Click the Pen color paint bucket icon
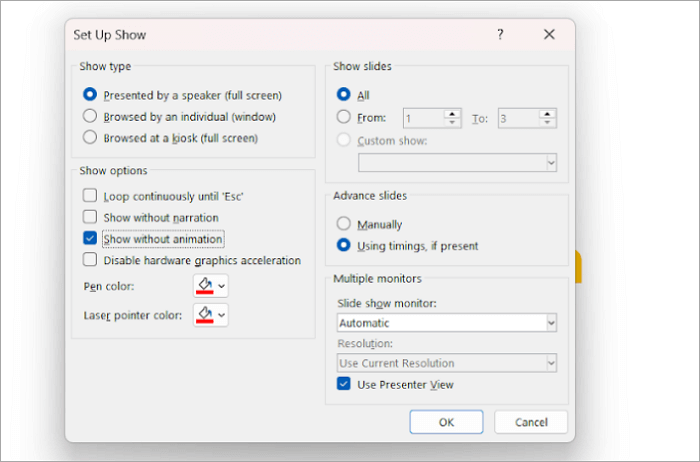This screenshot has height=462, width=700. (x=204, y=286)
